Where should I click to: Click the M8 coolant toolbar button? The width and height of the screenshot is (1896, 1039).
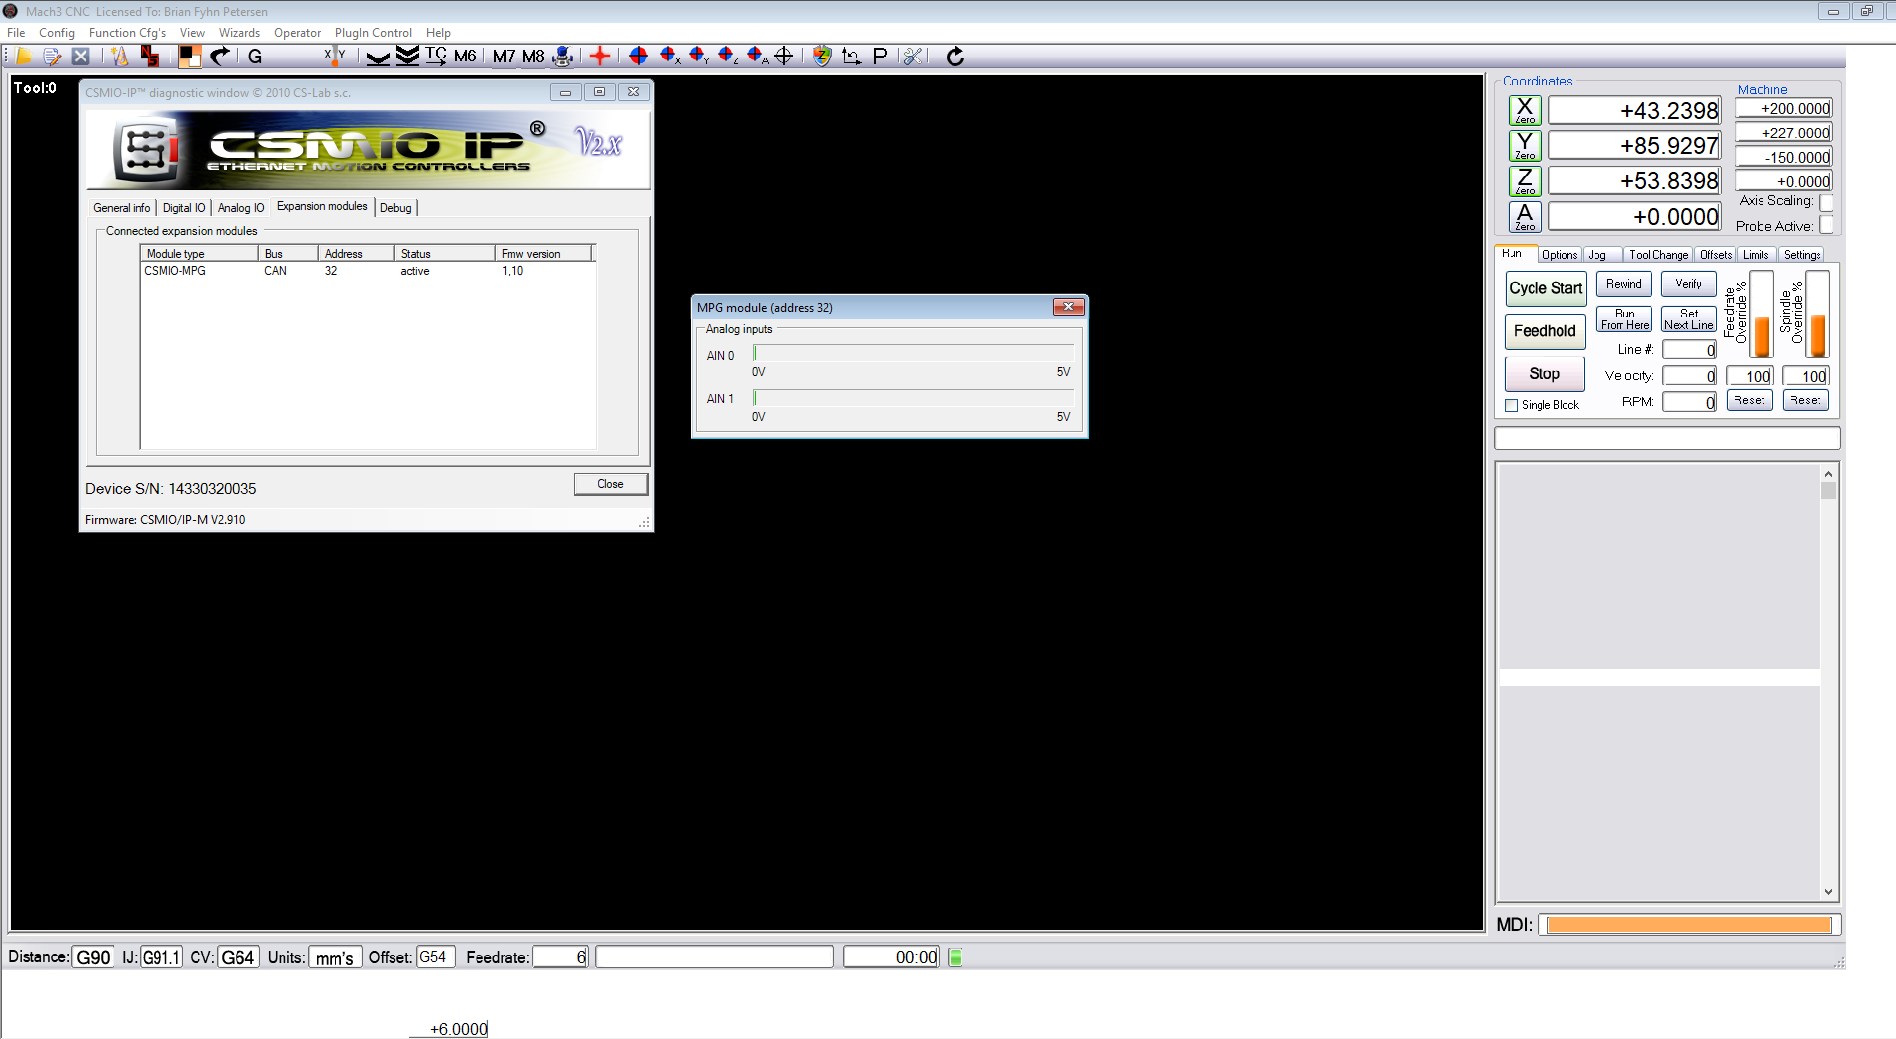tap(533, 56)
